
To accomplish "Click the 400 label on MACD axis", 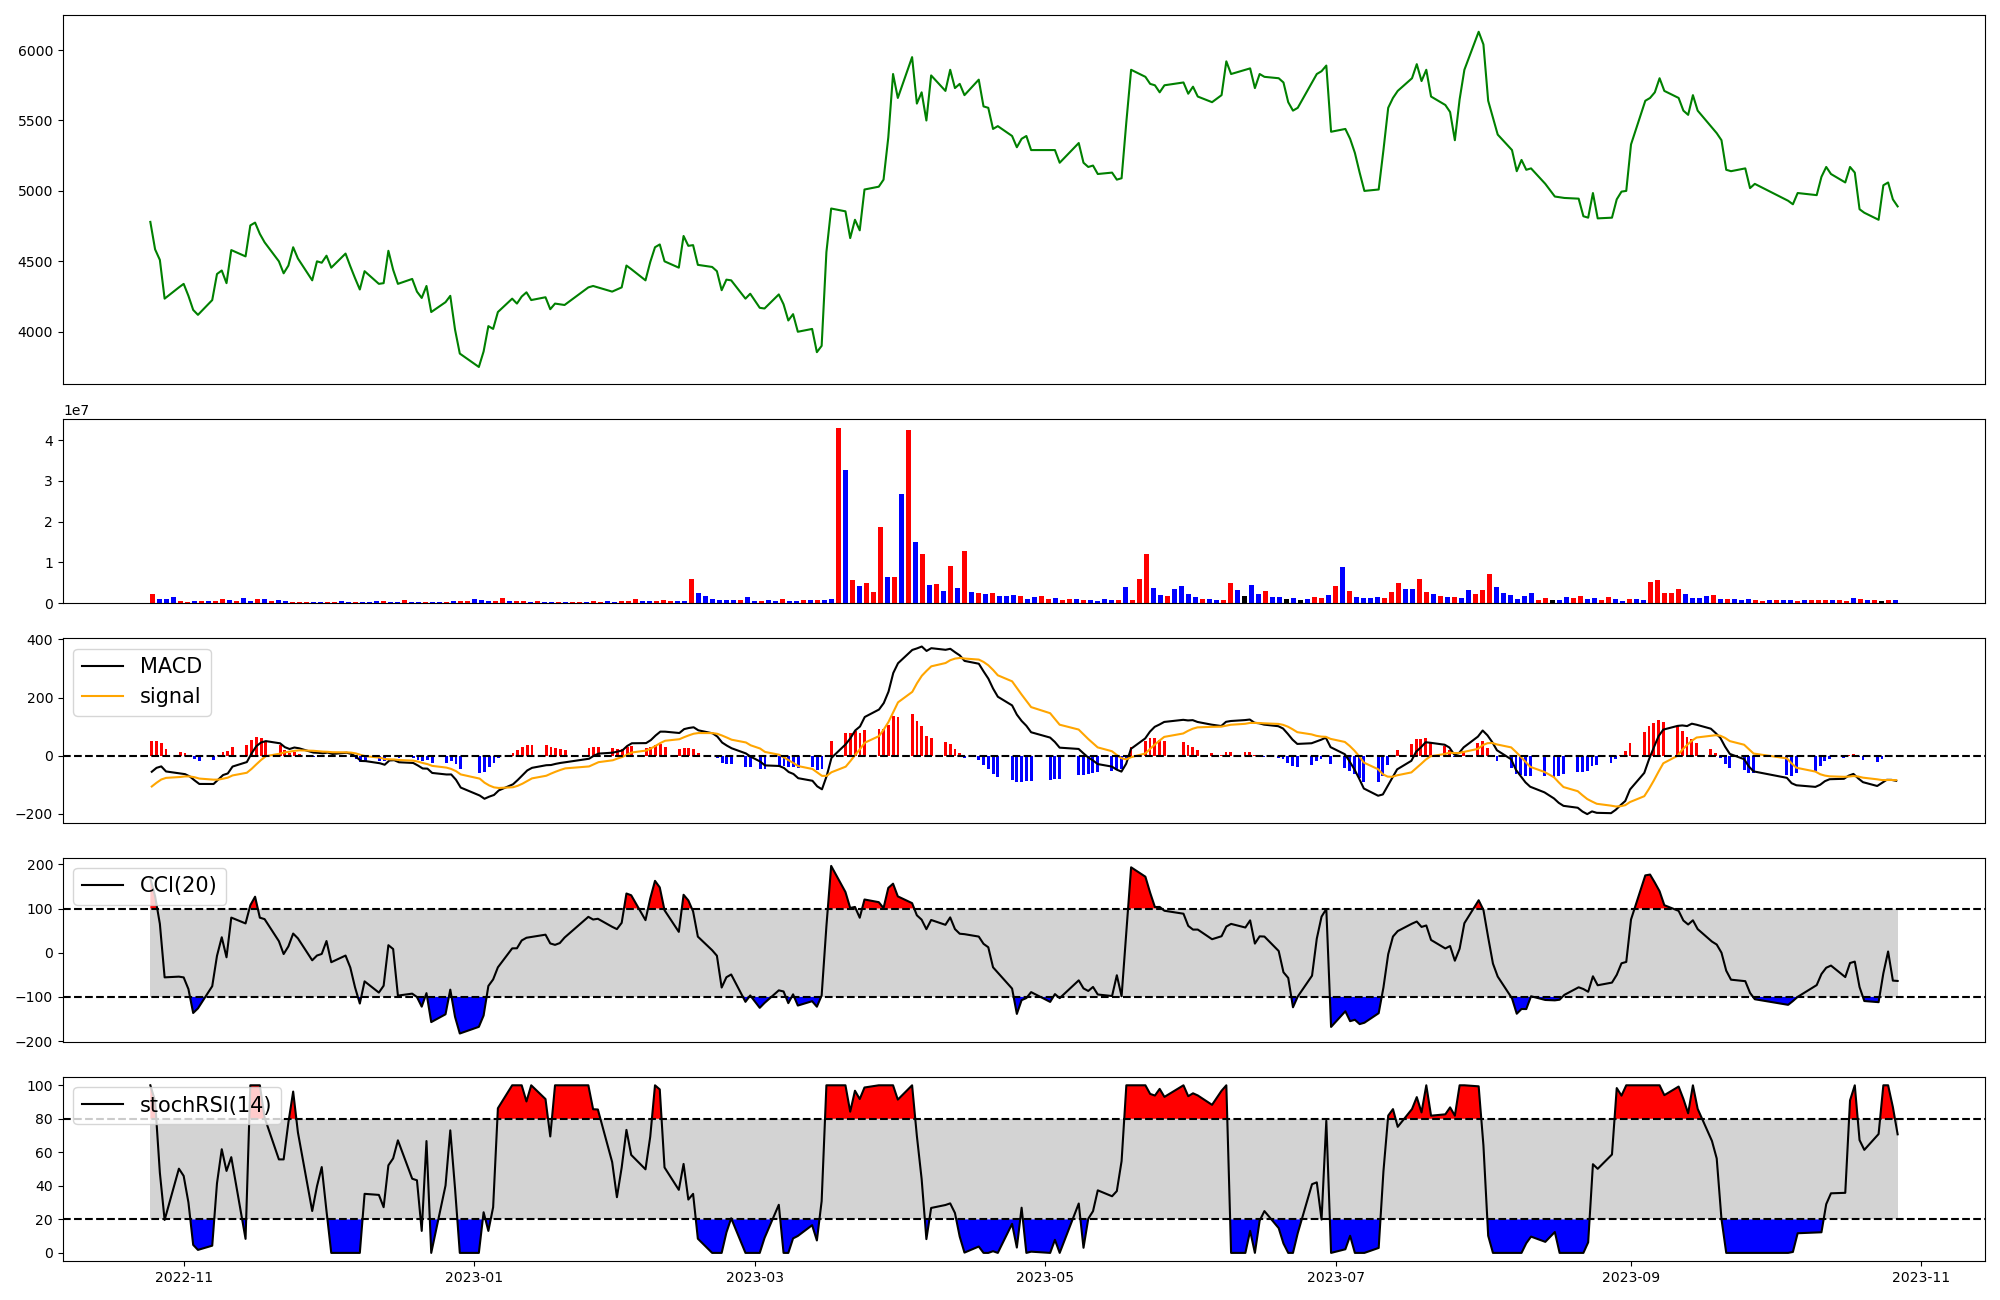I will [x=40, y=641].
